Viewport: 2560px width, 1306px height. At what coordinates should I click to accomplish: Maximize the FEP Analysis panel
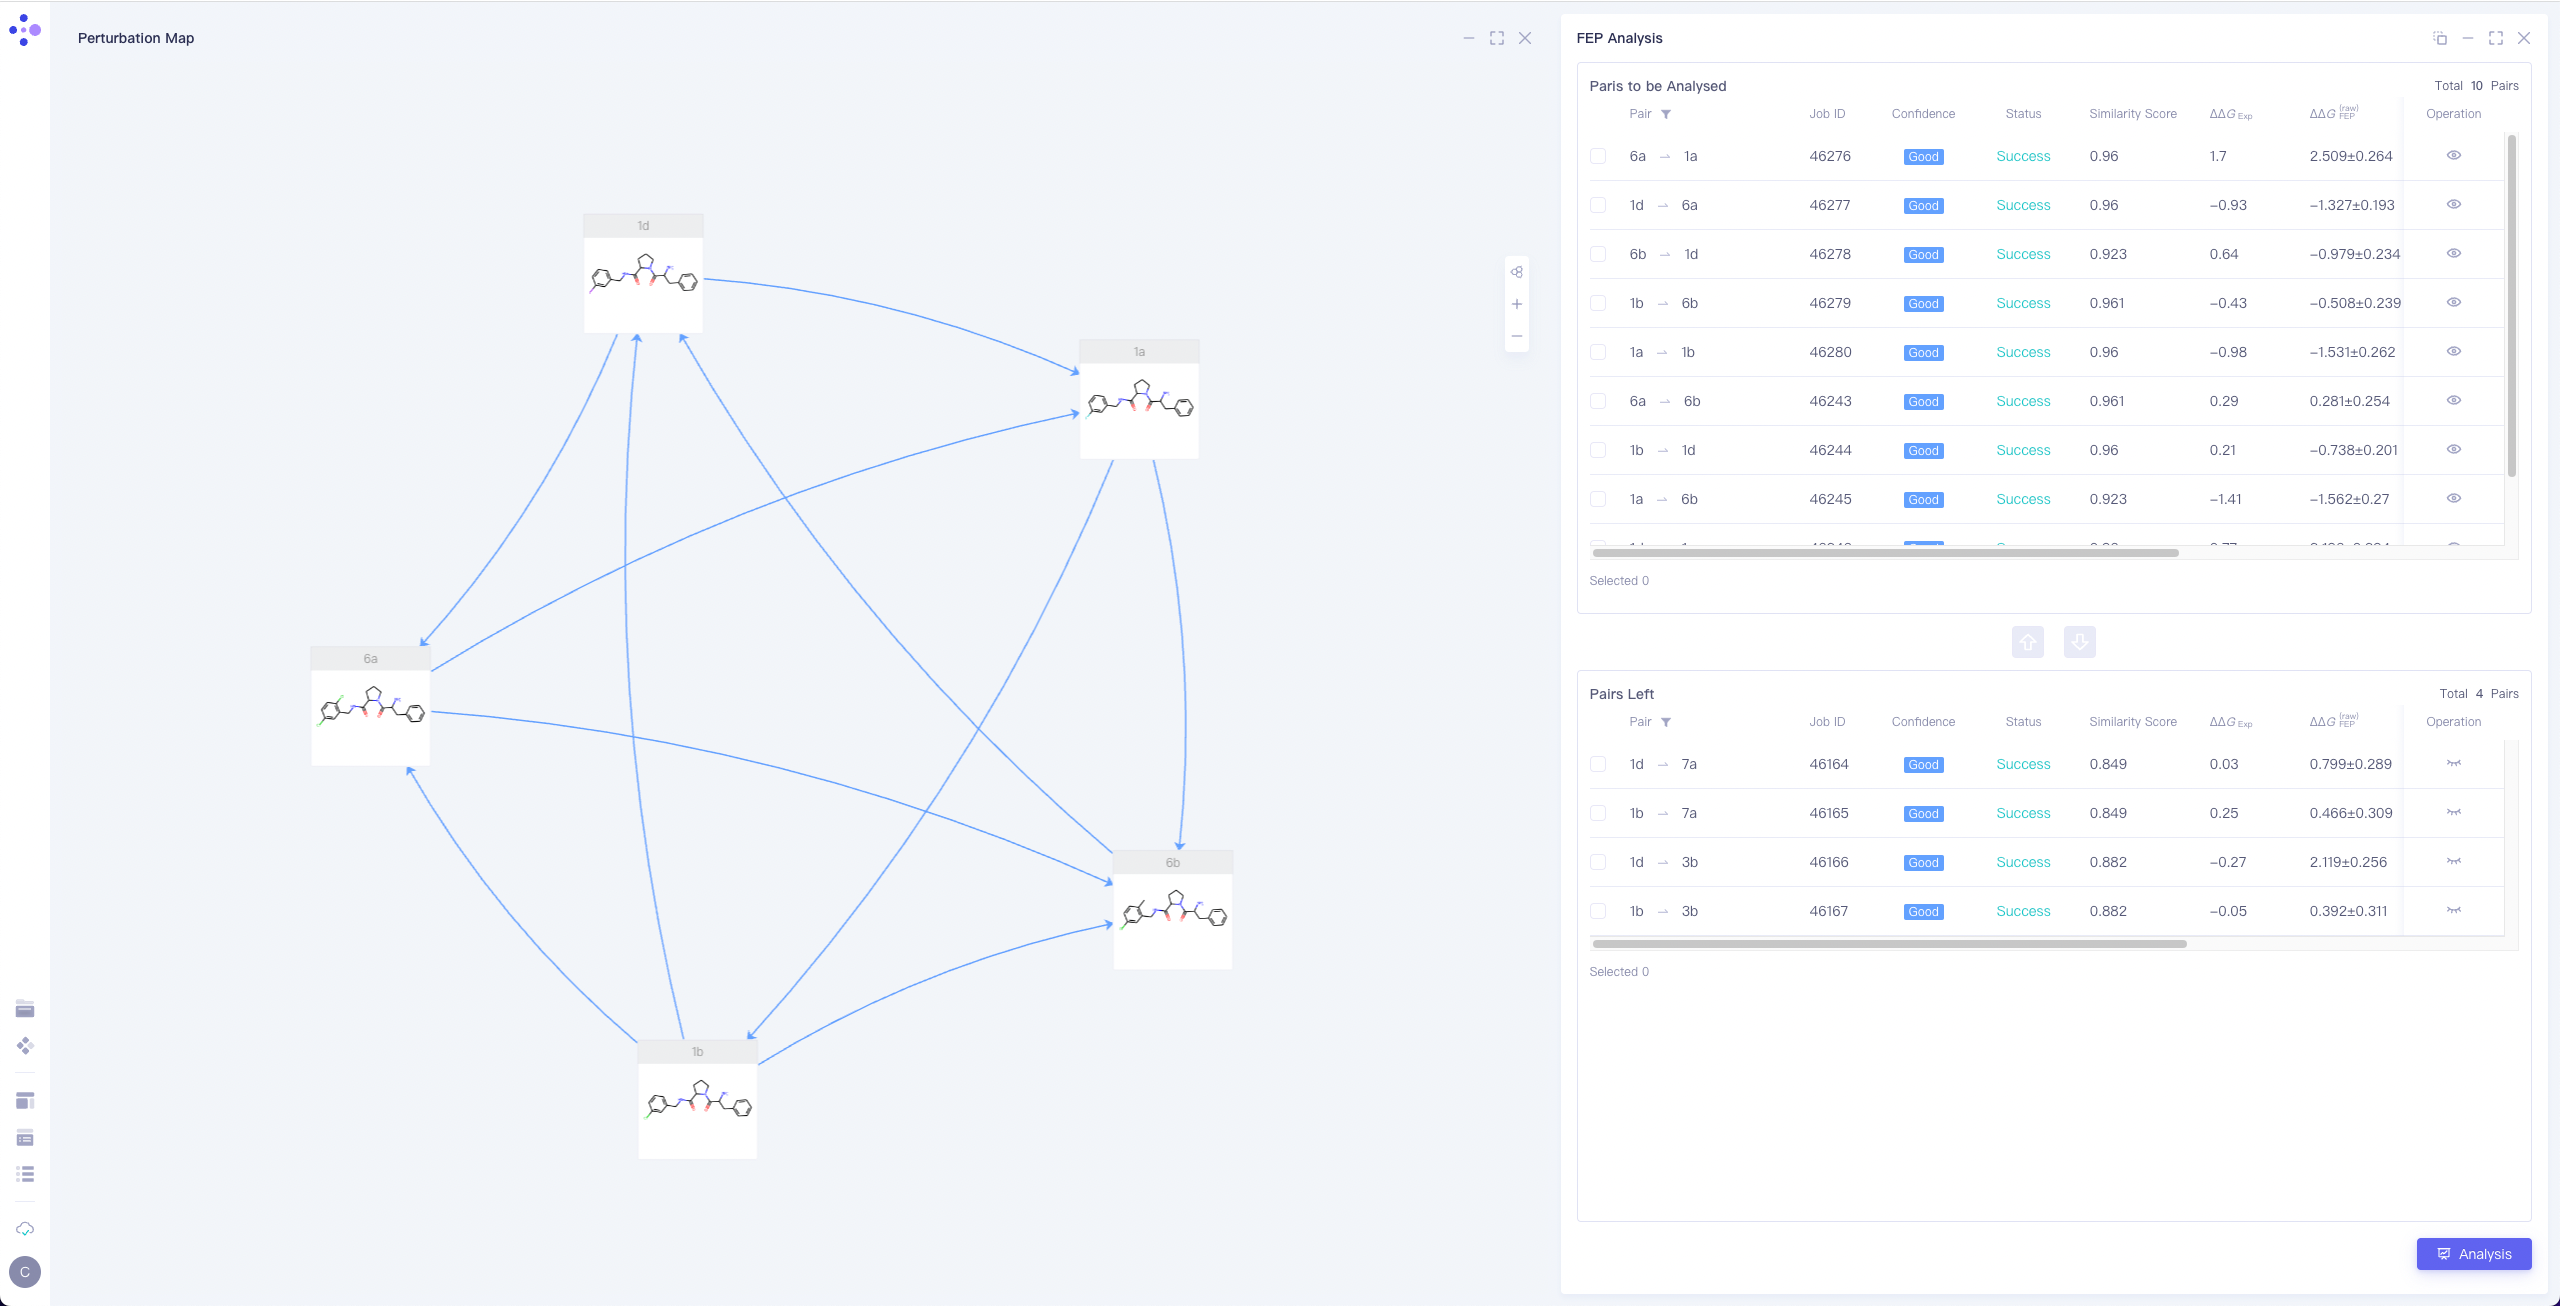click(2496, 38)
